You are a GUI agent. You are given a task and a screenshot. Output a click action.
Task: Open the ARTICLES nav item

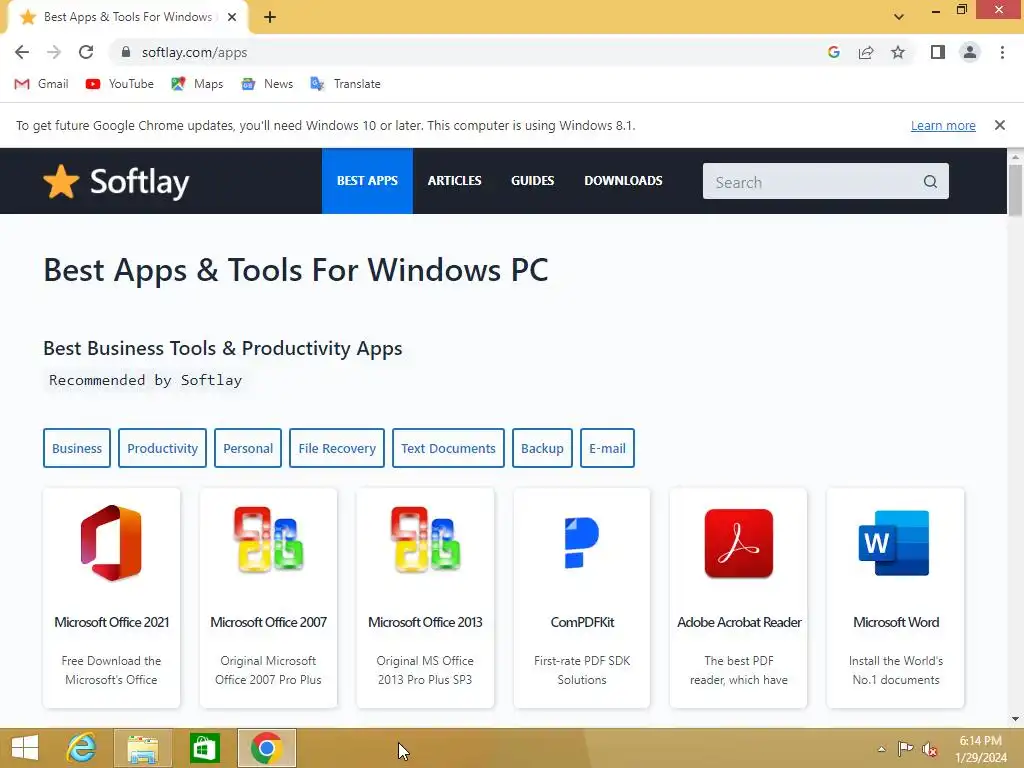[x=455, y=181]
